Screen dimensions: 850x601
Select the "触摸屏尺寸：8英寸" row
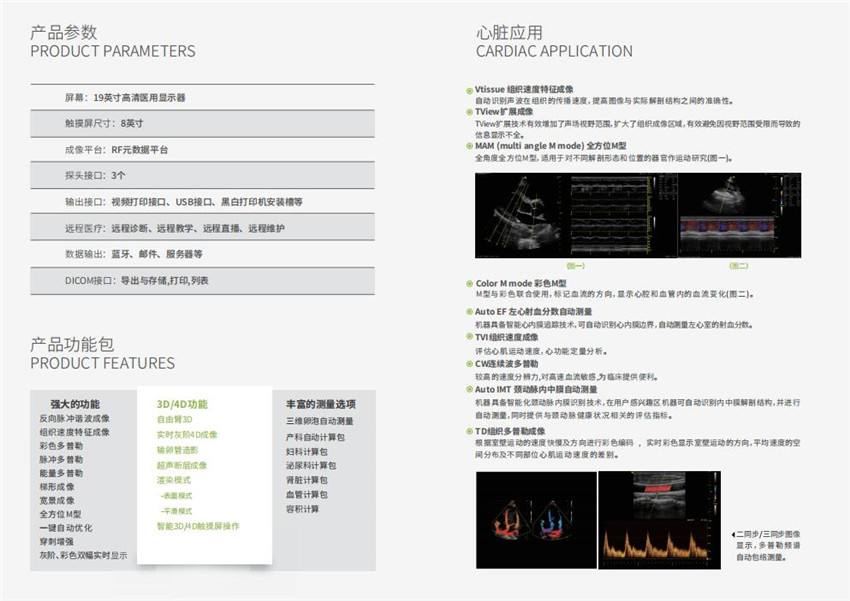(202, 124)
